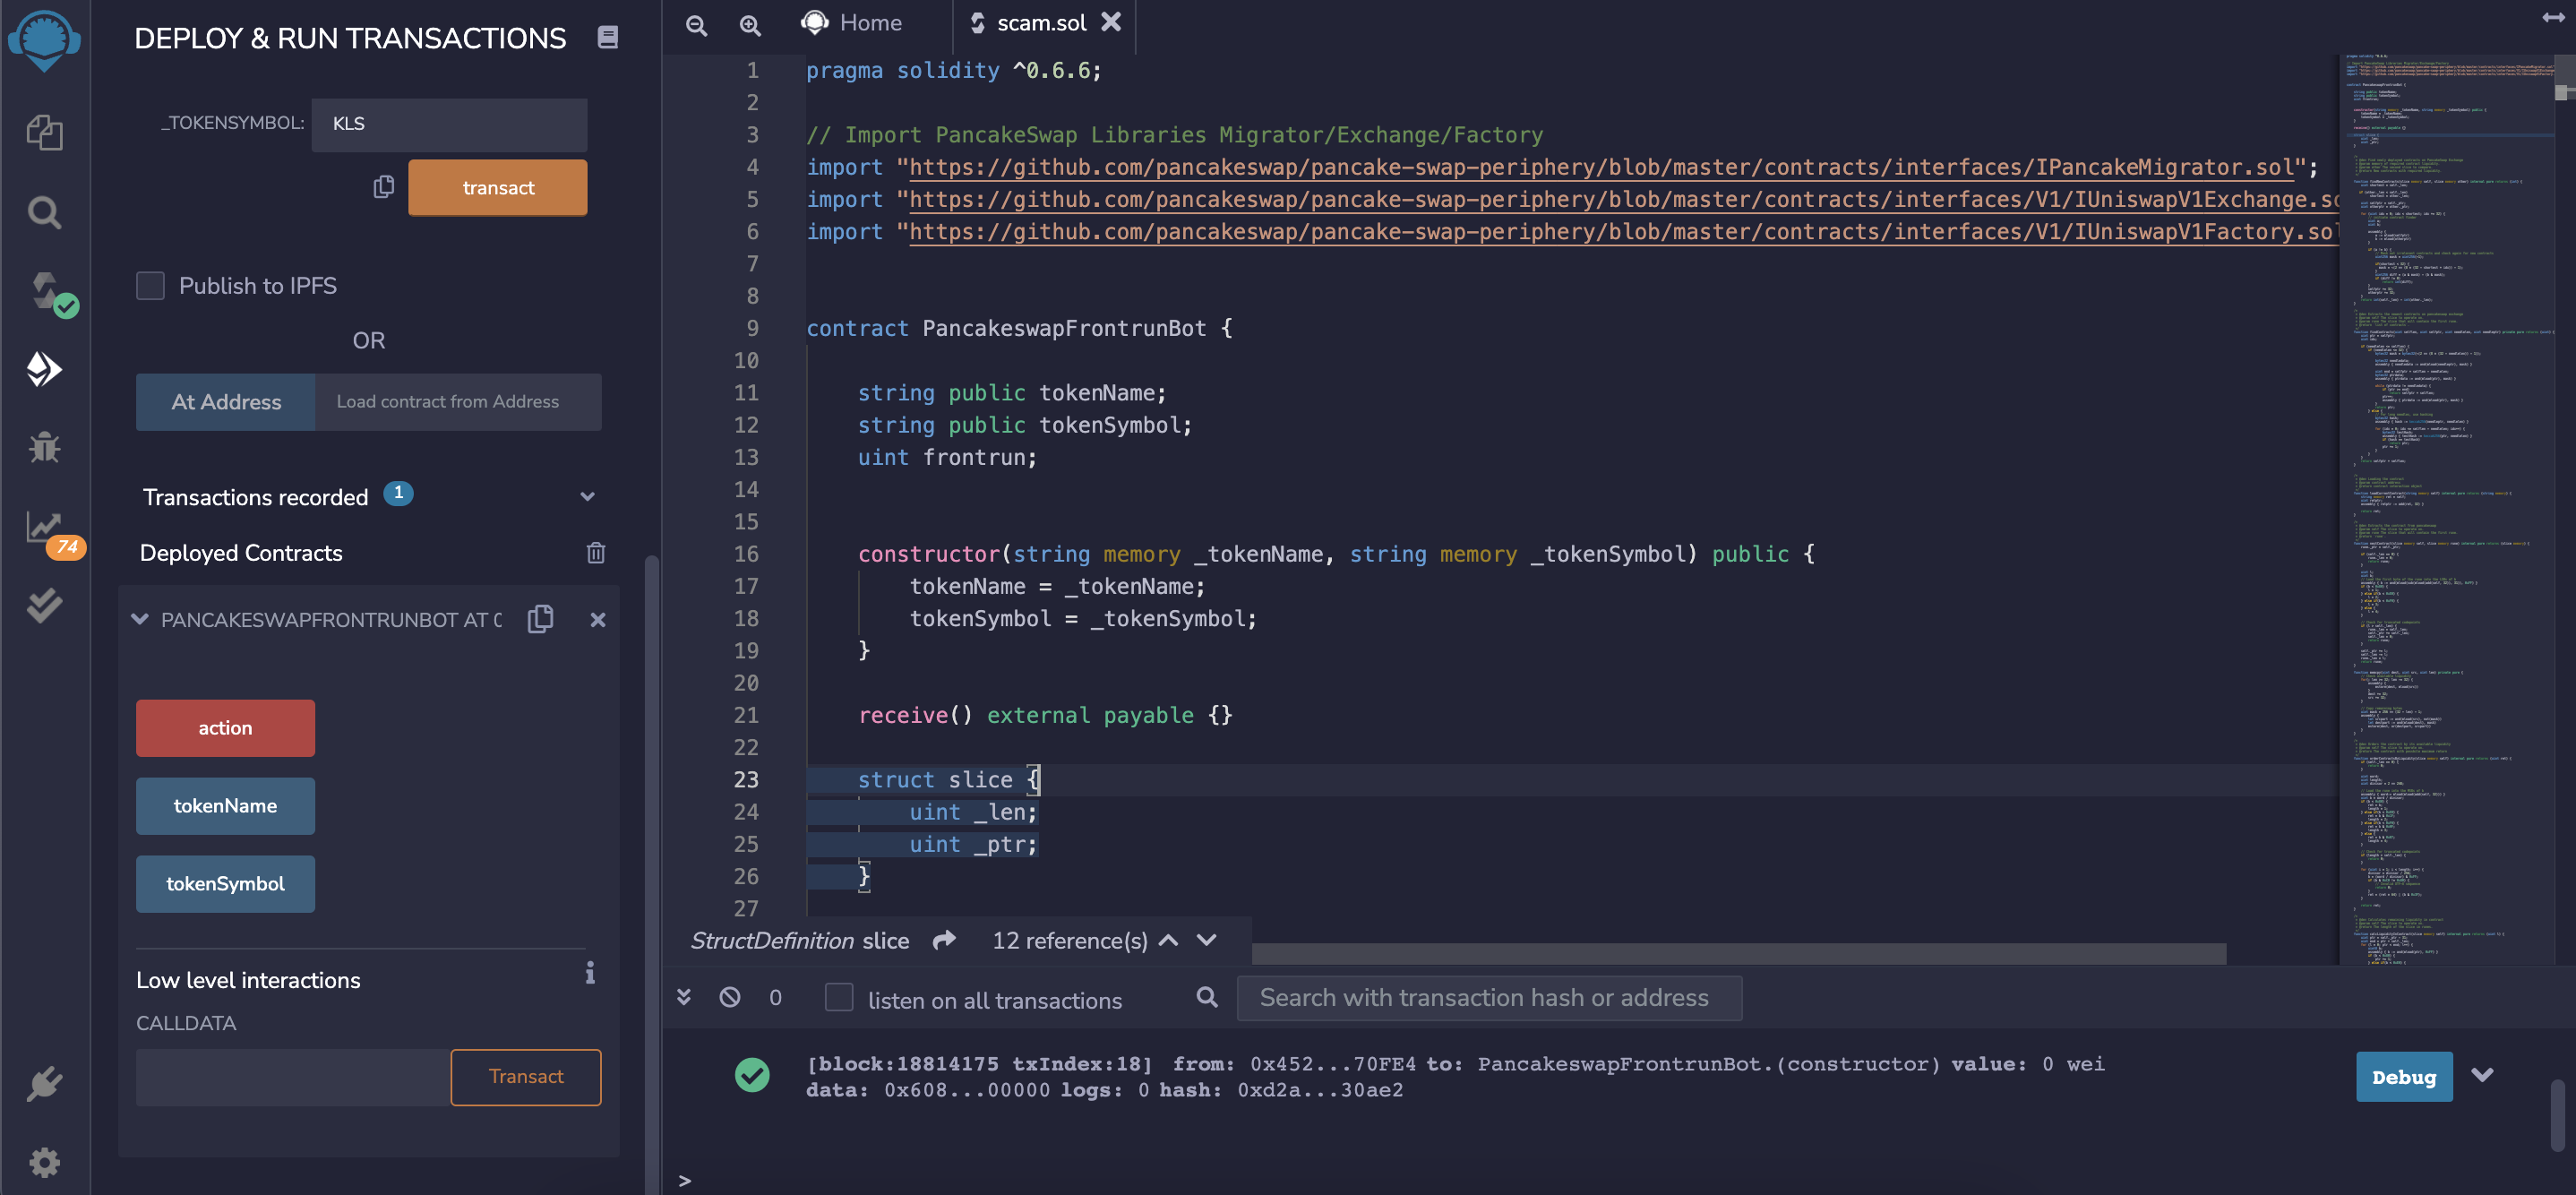2576x1195 pixels.
Task: Copy deployed contract address icon
Action: pos(540,619)
